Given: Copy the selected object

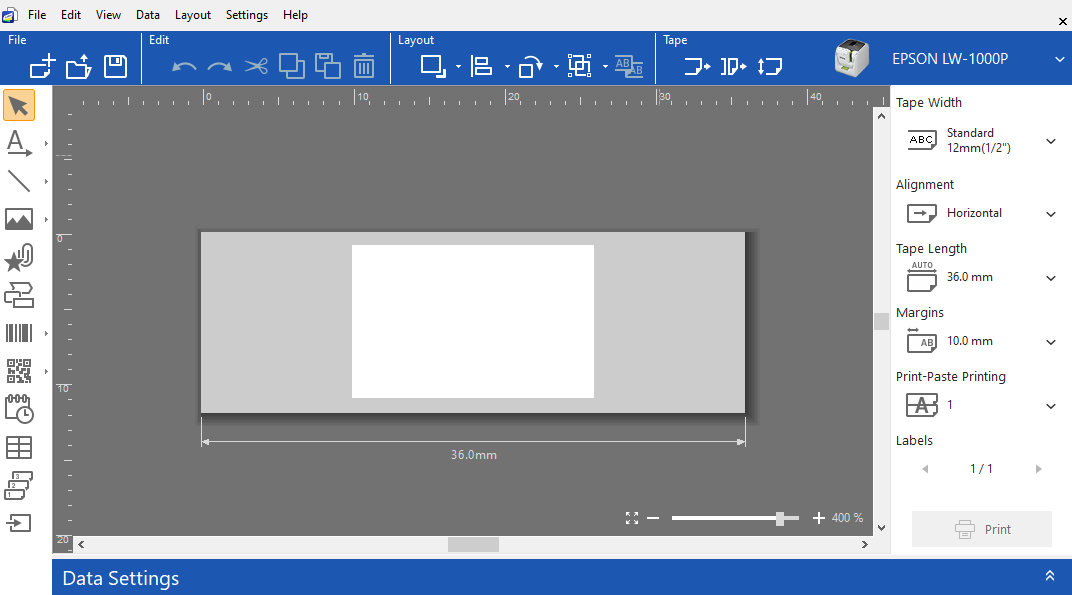Looking at the screenshot, I should click(x=292, y=66).
